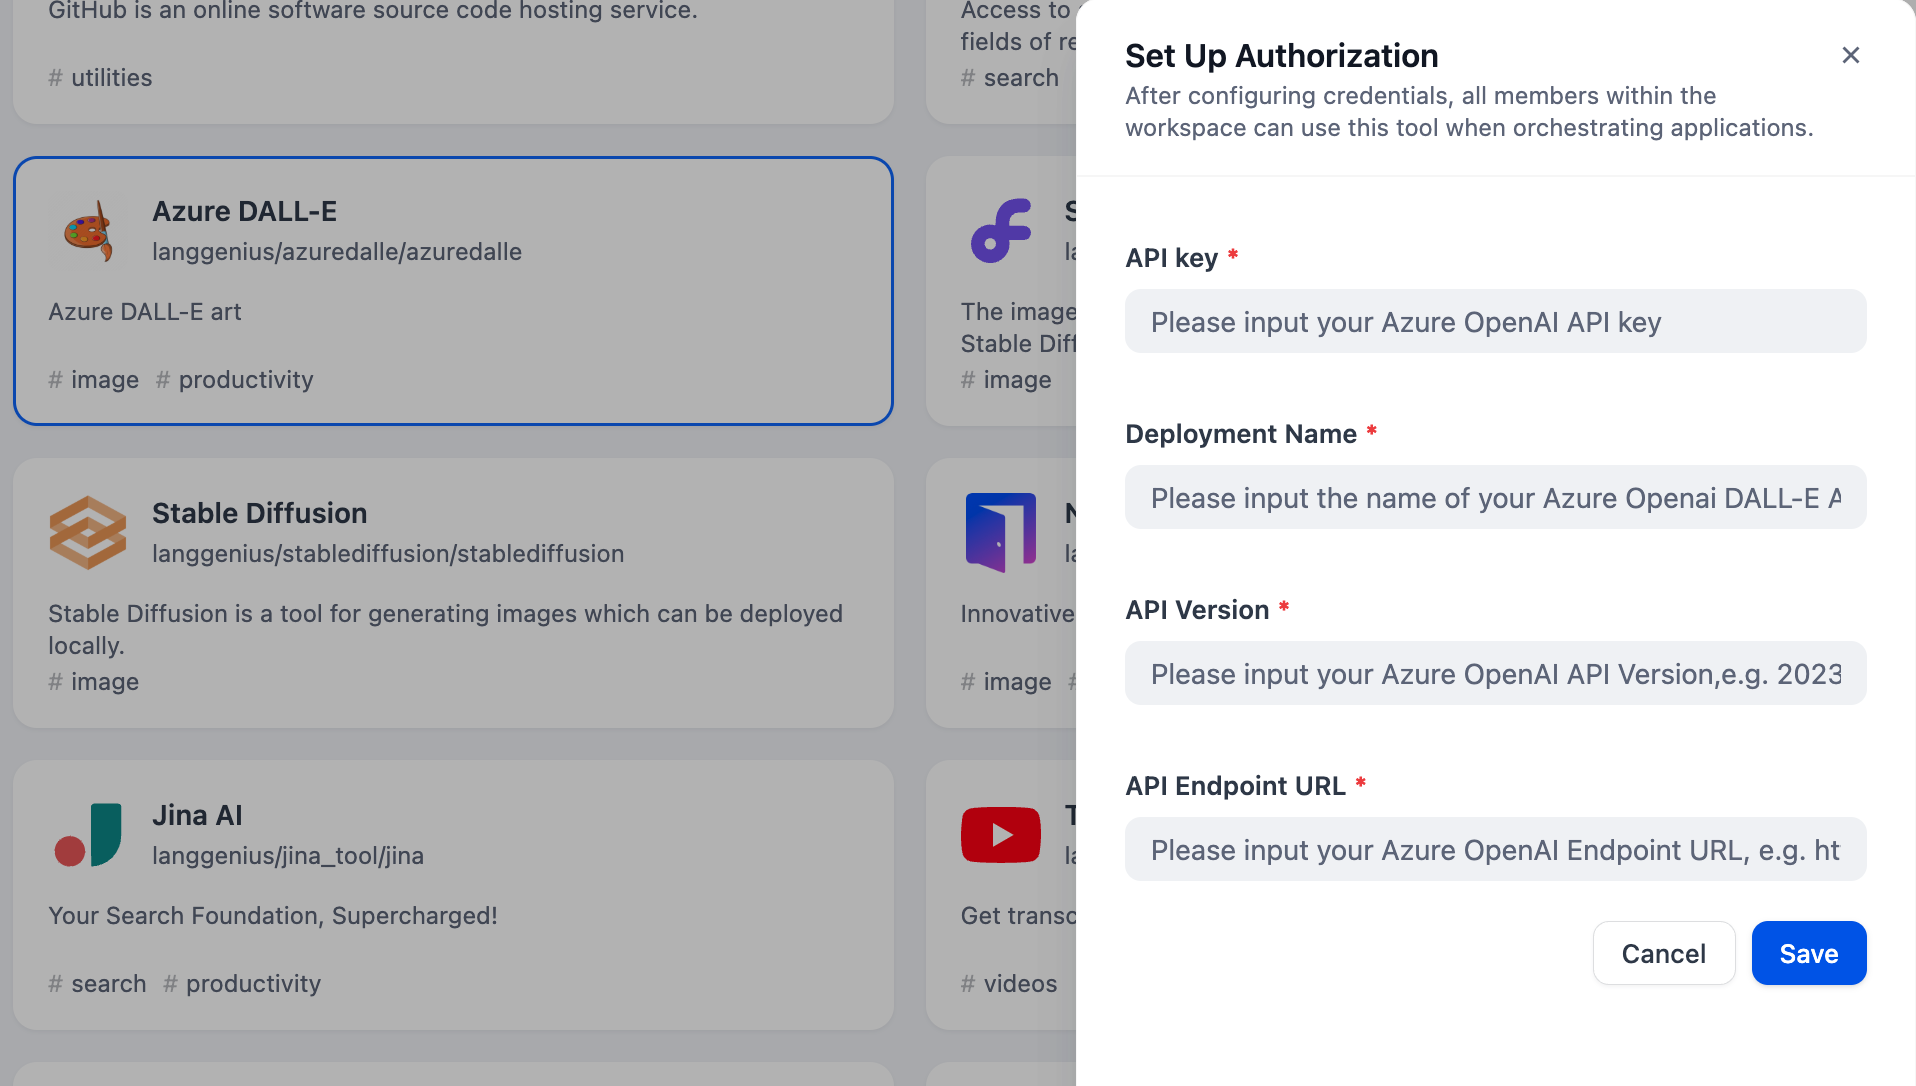Click the blue door tool icon
The height and width of the screenshot is (1086, 1916).
(x=1000, y=533)
